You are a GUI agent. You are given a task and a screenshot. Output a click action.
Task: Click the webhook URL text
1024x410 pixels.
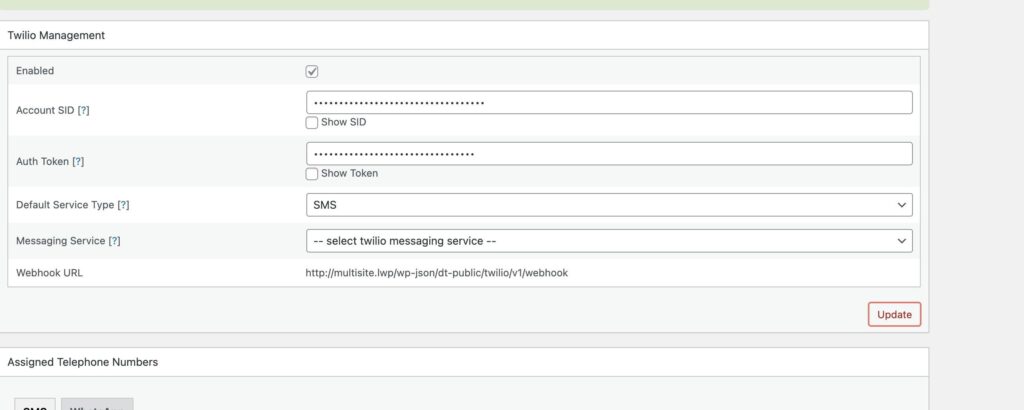click(x=436, y=272)
